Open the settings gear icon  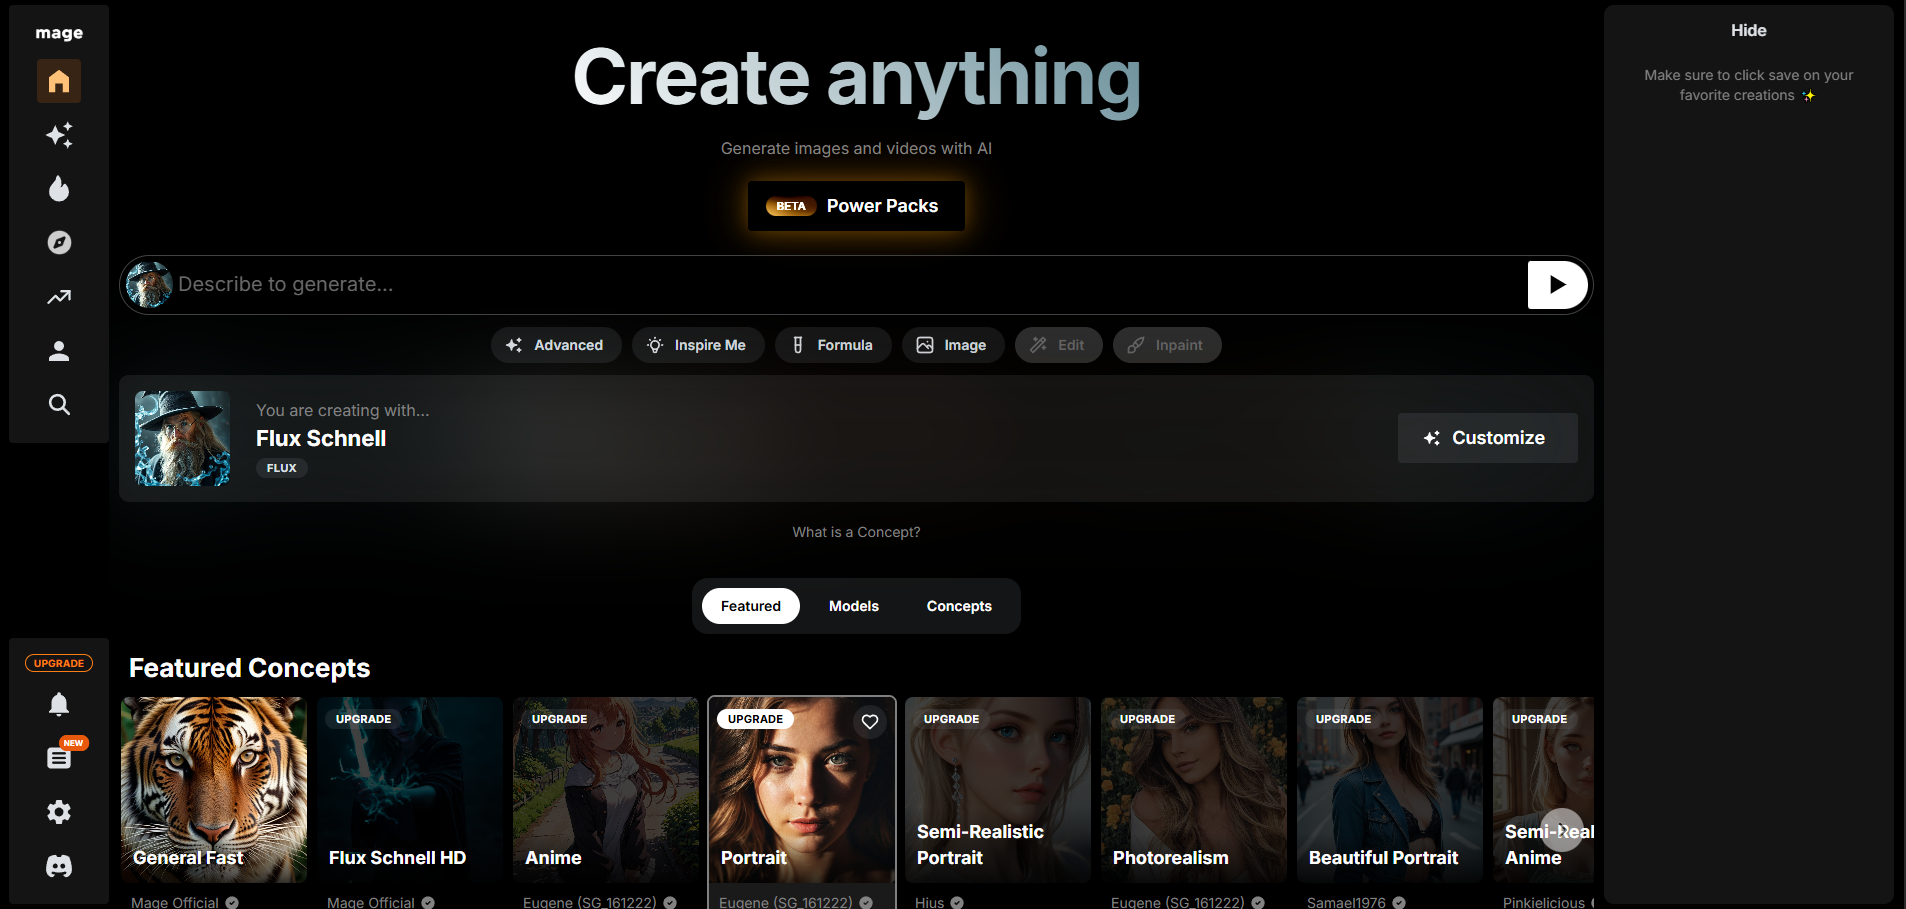59,812
